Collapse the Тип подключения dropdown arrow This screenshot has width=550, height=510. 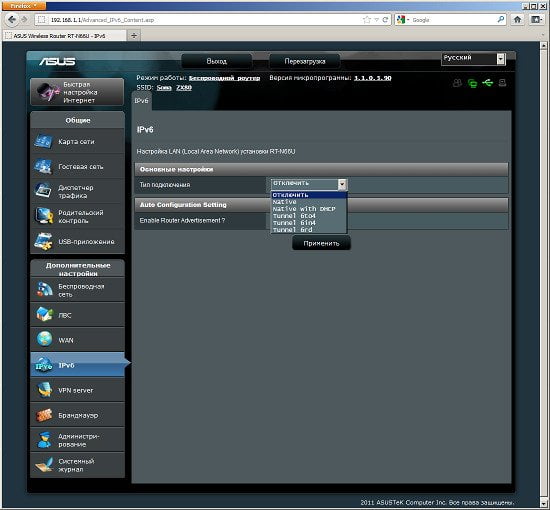tap(342, 184)
